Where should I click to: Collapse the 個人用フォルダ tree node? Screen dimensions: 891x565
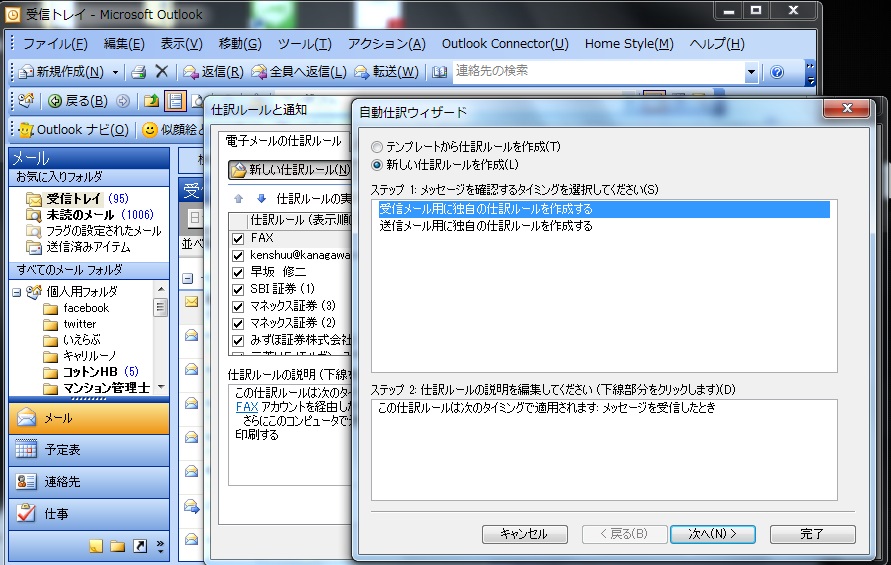16,293
